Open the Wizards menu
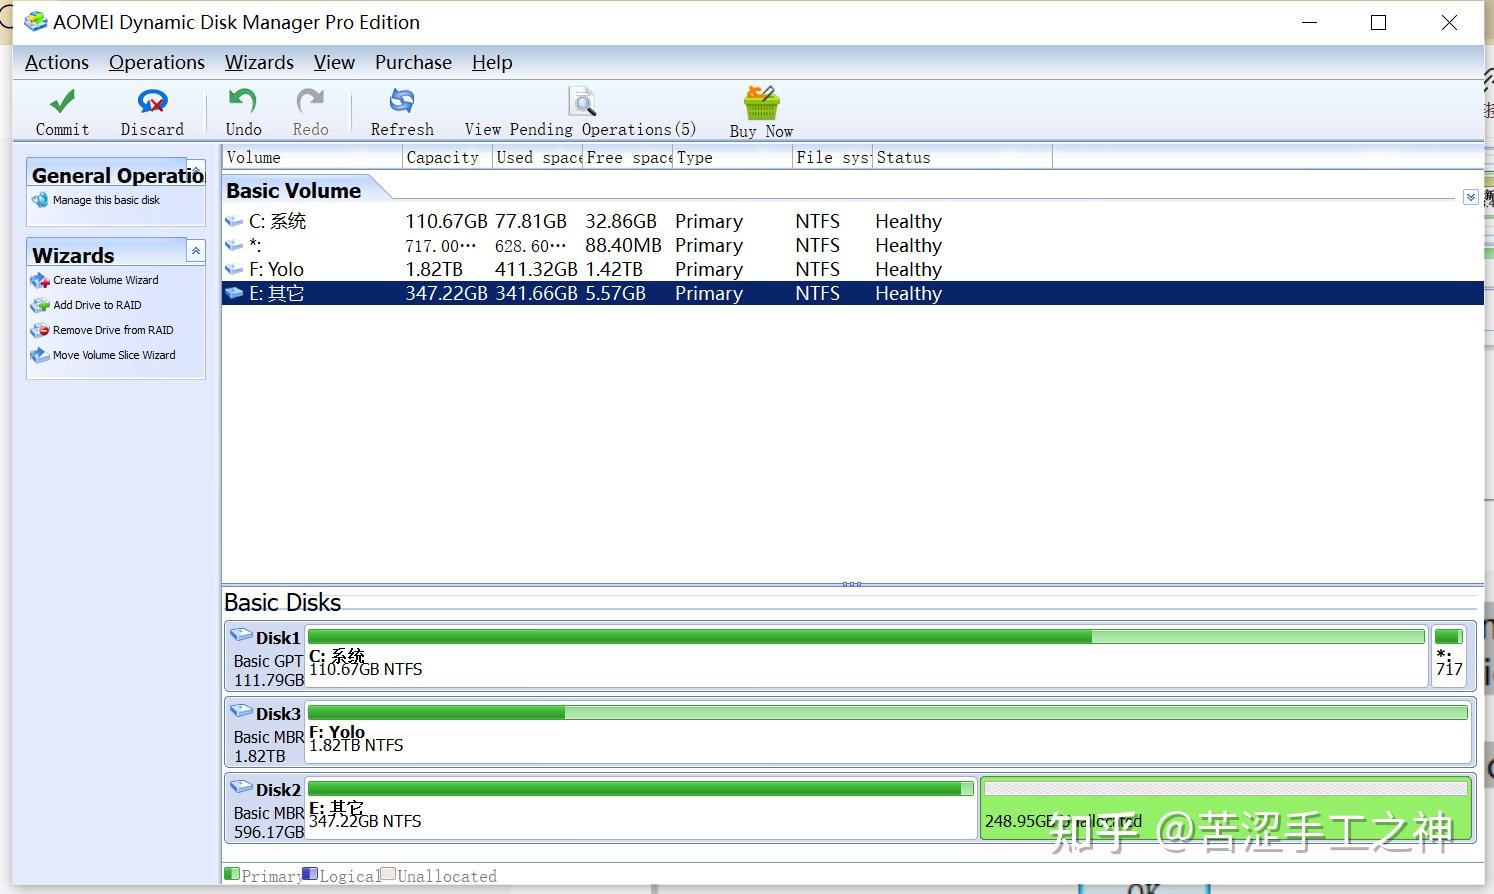Image resolution: width=1494 pixels, height=894 pixels. 259,62
